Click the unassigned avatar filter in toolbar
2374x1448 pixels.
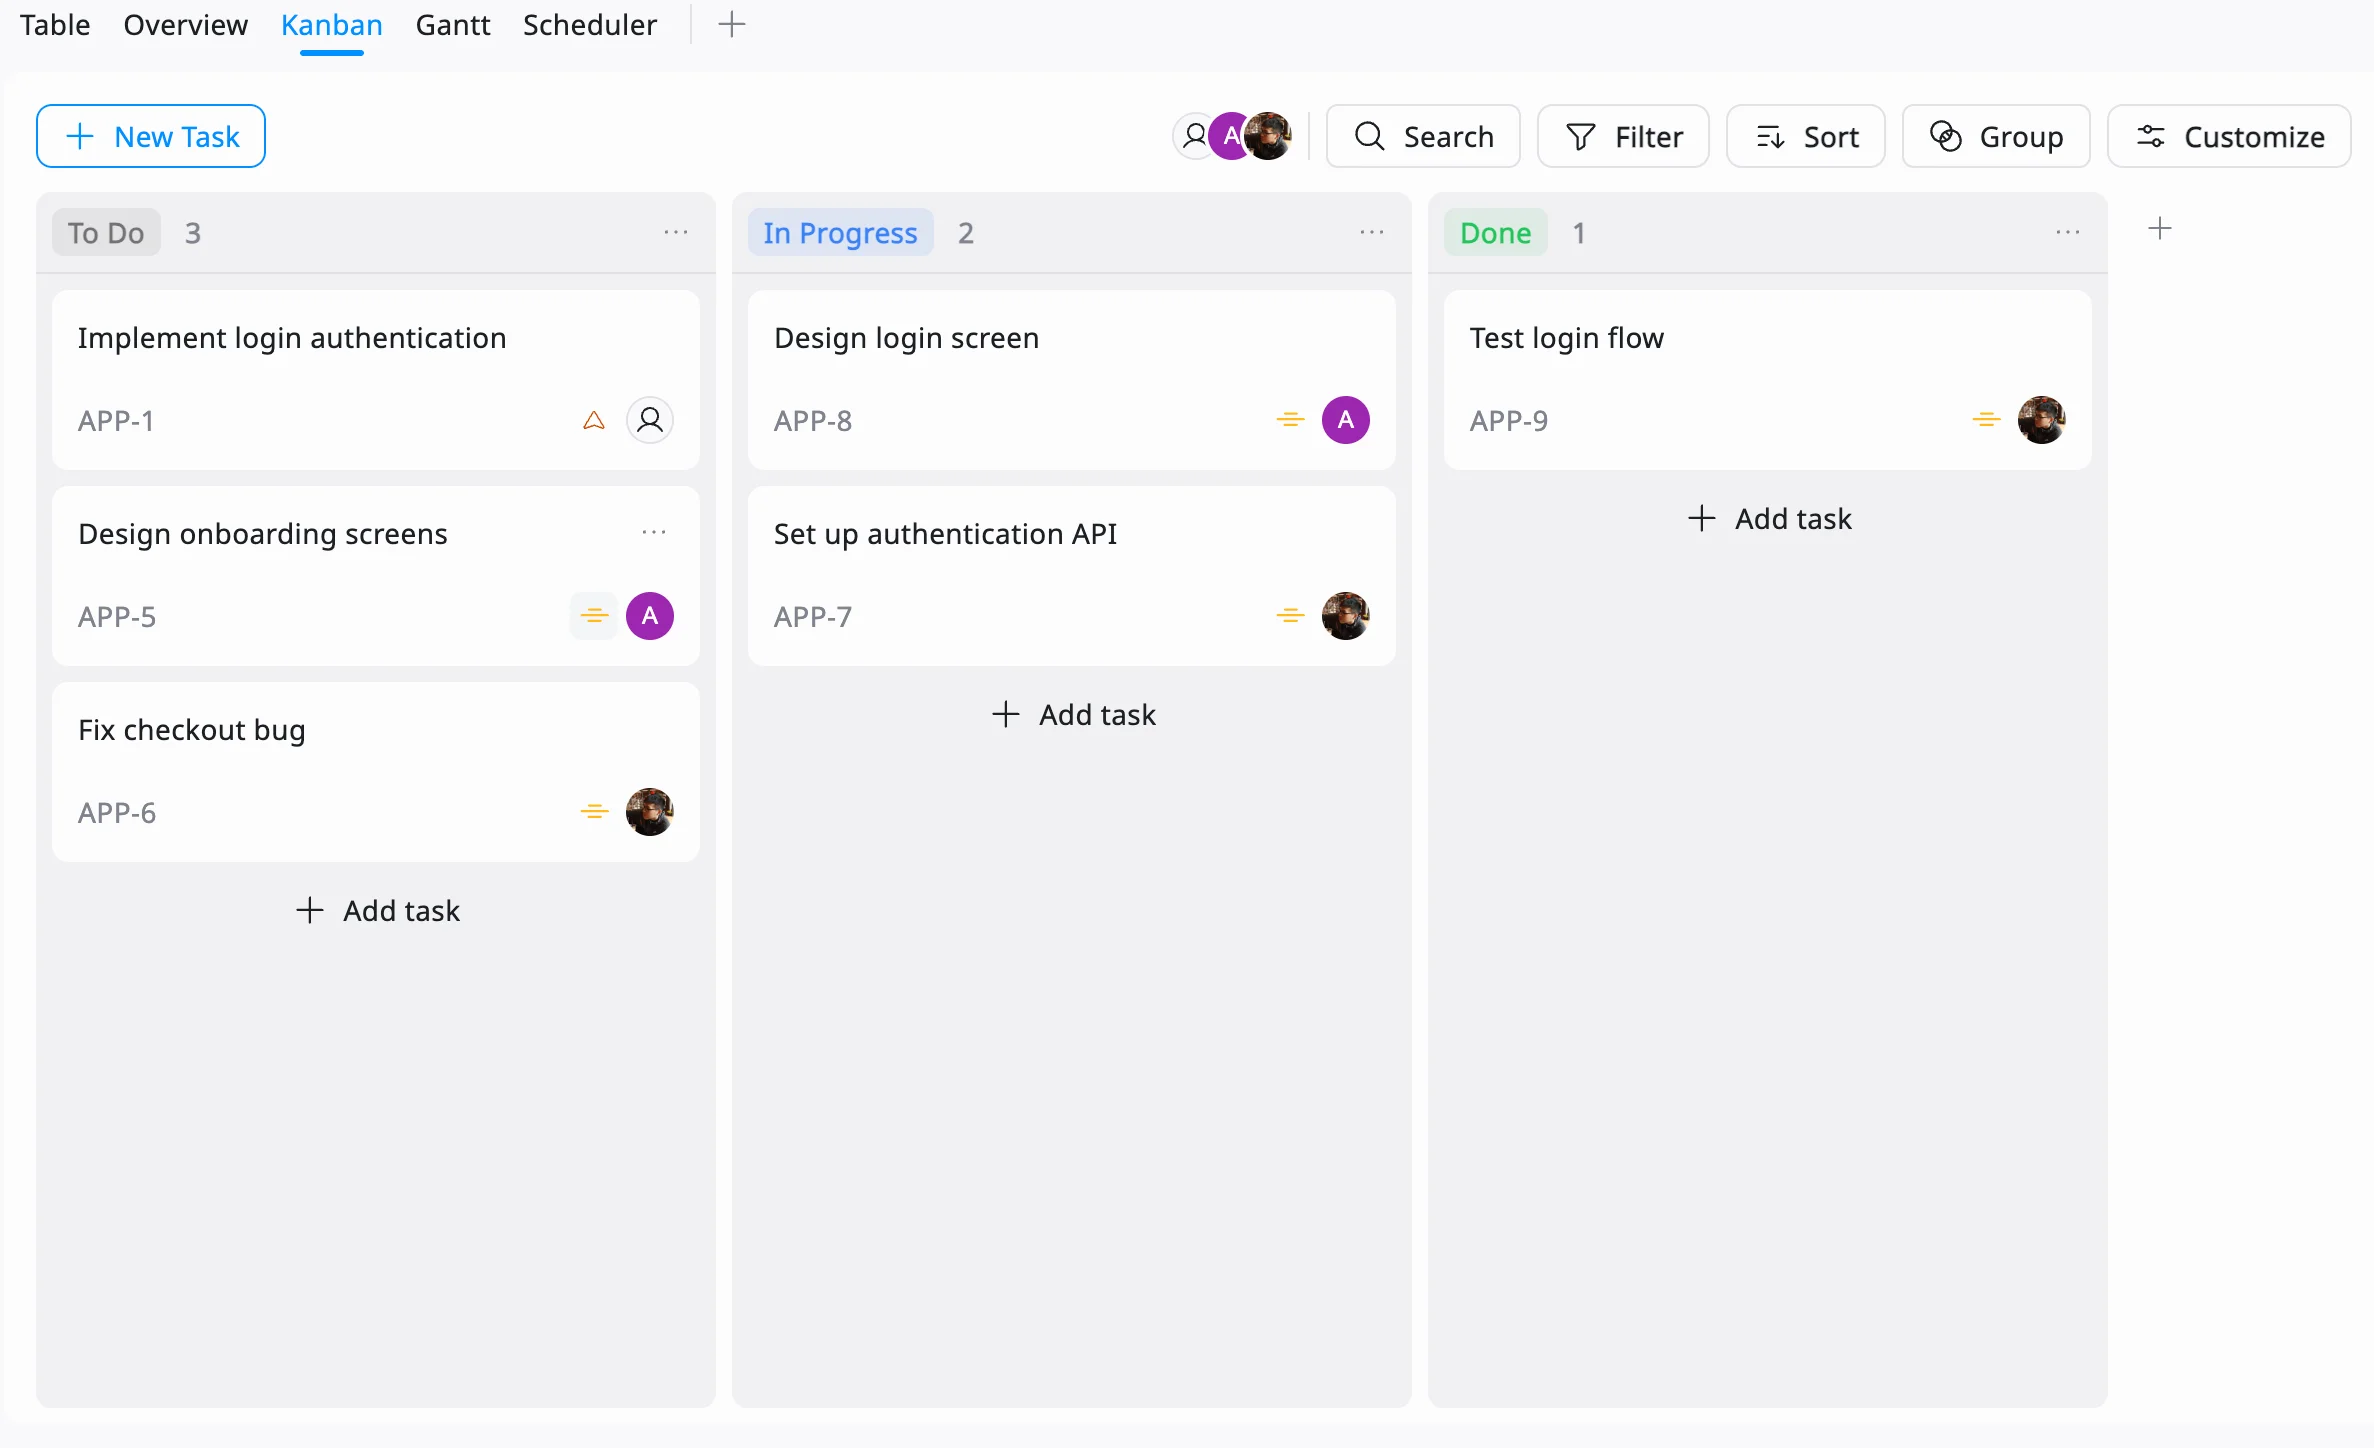(x=1193, y=136)
